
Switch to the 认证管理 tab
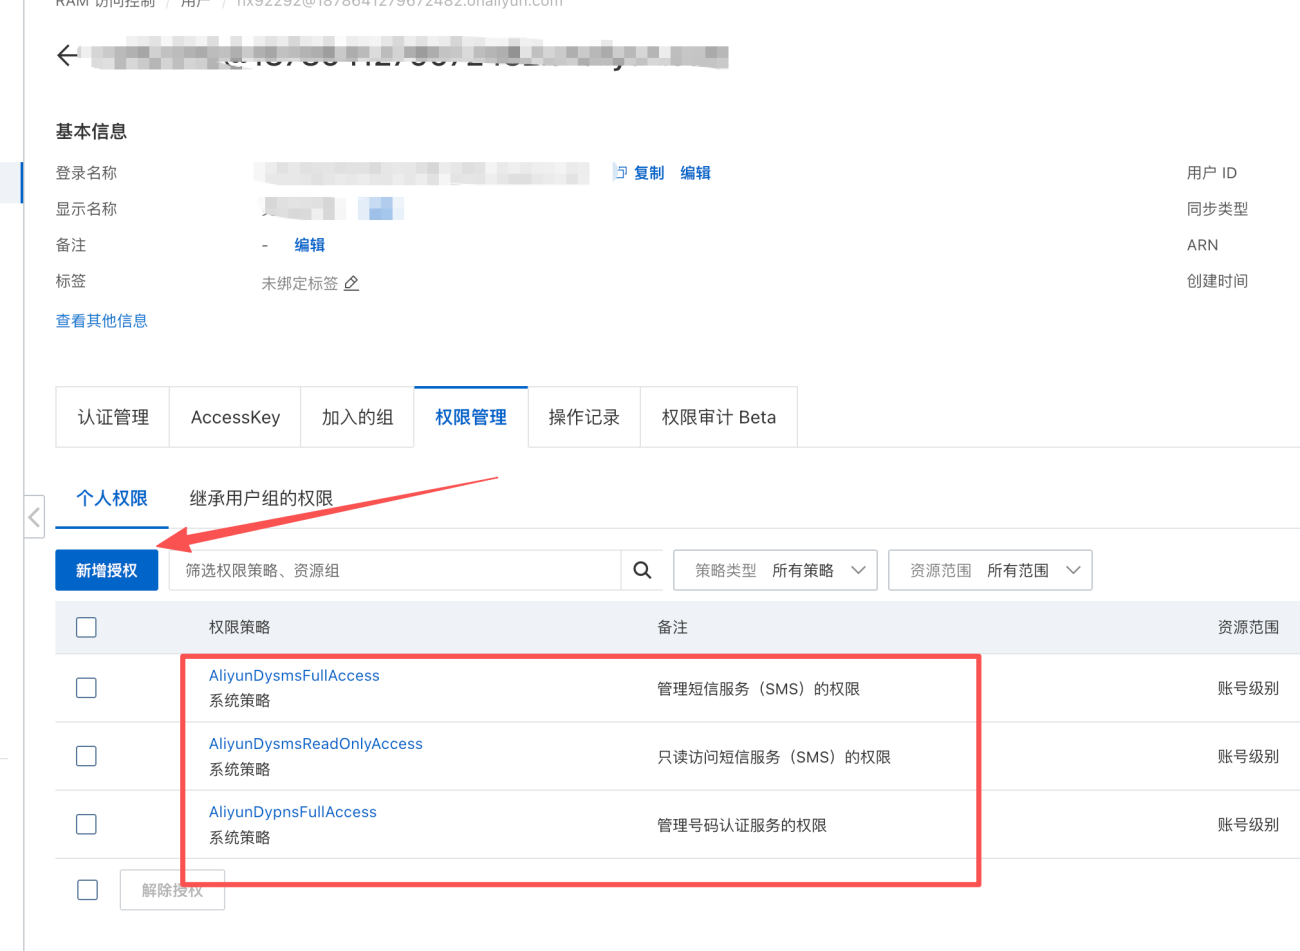[113, 417]
